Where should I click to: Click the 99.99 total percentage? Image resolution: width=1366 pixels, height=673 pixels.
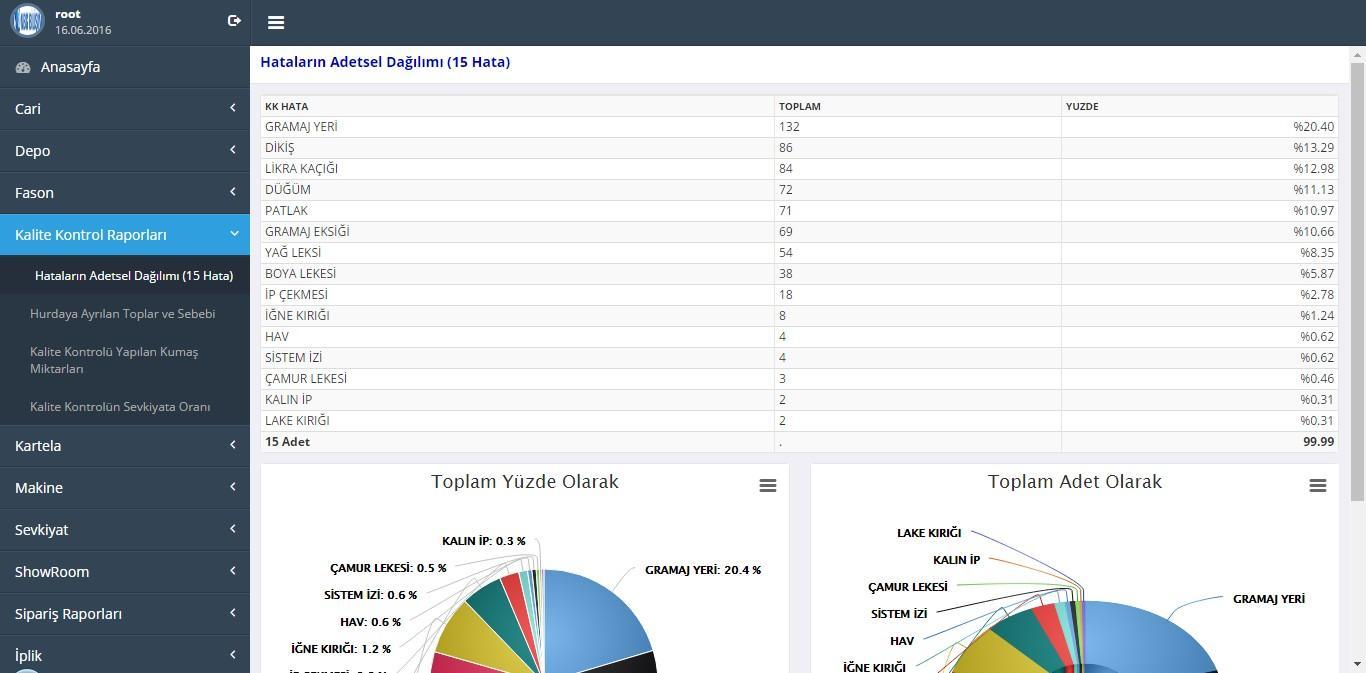click(x=1318, y=442)
